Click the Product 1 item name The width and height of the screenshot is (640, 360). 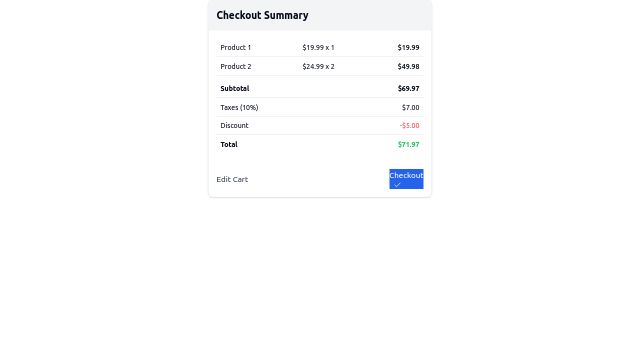(x=236, y=47)
